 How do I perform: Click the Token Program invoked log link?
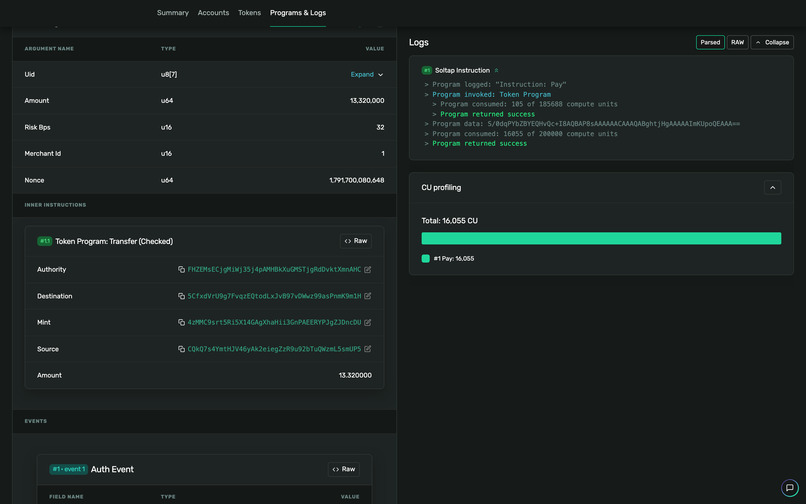[x=491, y=95]
